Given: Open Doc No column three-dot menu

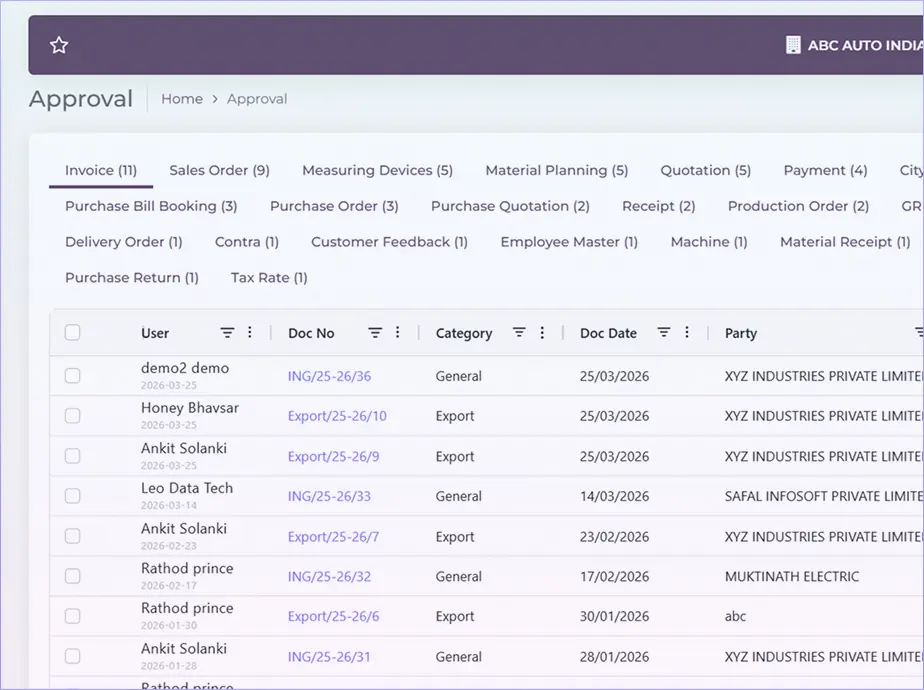Looking at the screenshot, I should coord(398,332).
